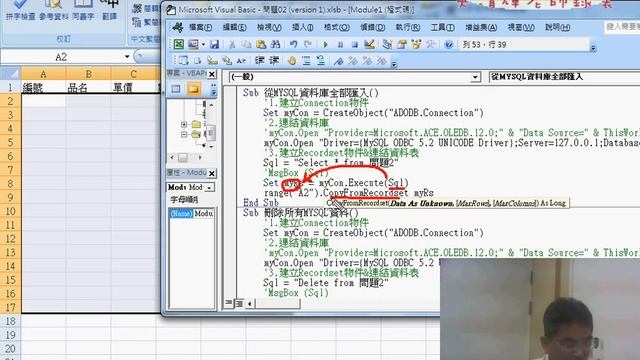Click project tree horizontal scrollbar thumb

coord(183,157)
